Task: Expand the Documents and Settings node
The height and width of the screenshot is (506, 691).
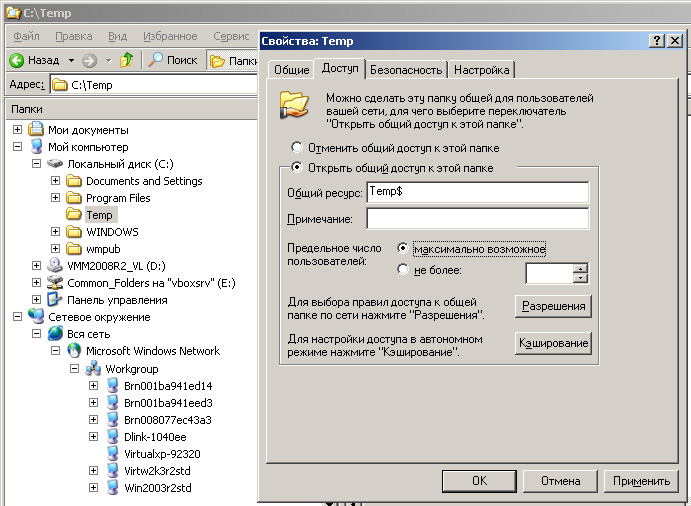Action: (55, 181)
